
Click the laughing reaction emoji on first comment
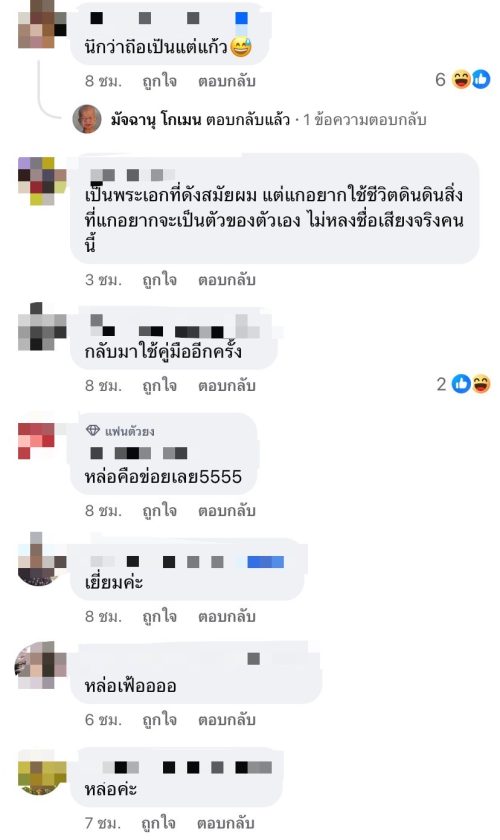[461, 80]
